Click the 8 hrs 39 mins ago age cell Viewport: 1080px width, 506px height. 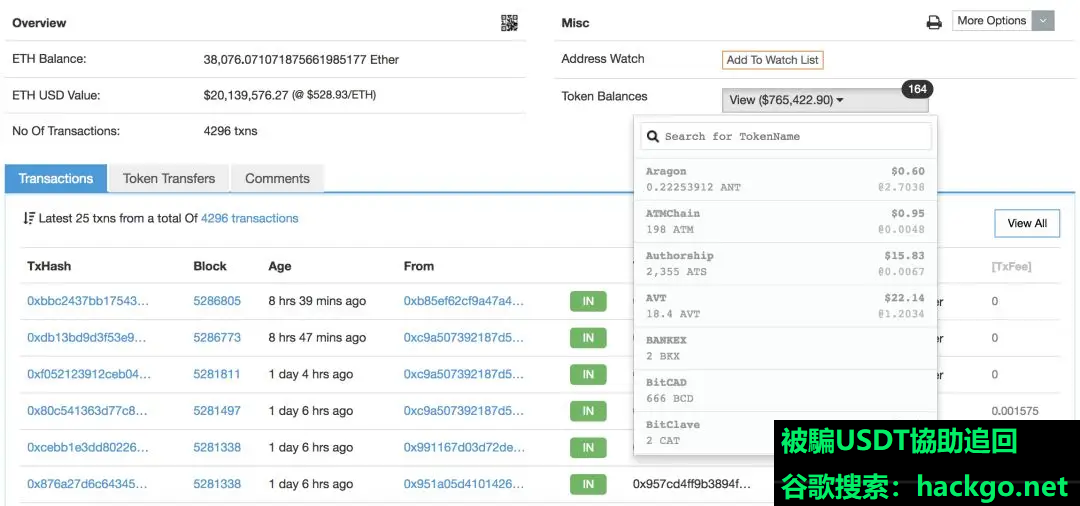[x=317, y=301]
